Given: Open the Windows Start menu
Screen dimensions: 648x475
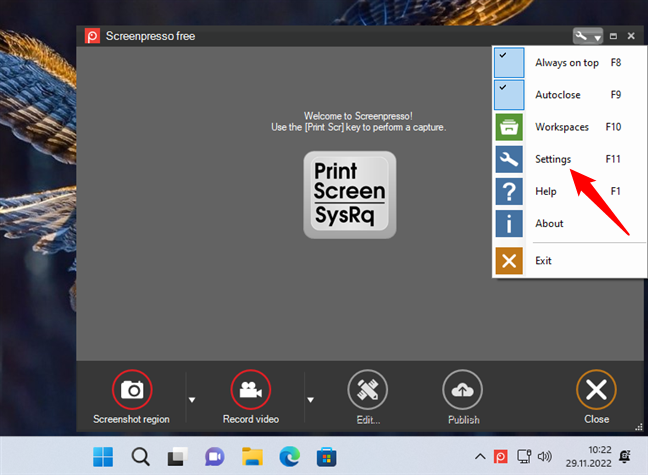Looking at the screenshot, I should 103,457.
